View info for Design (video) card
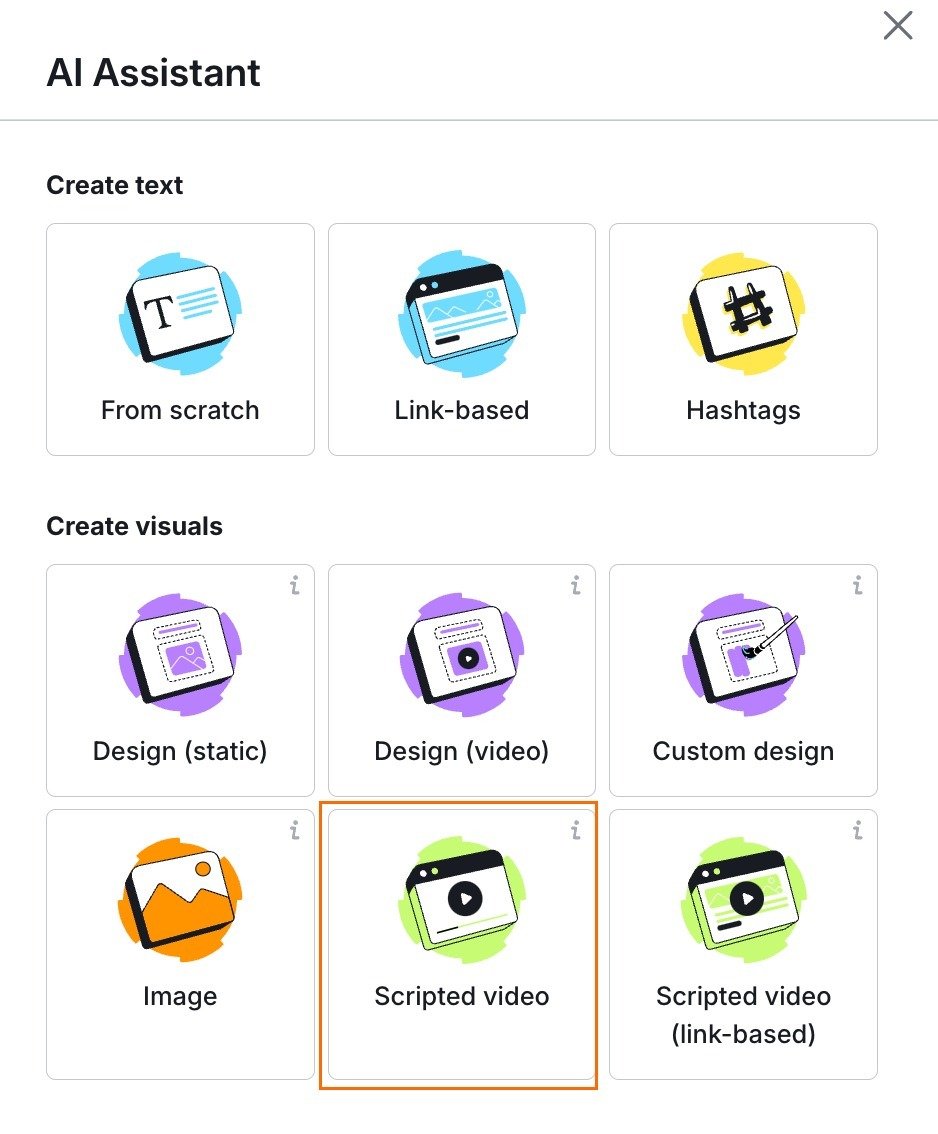This screenshot has height=1134, width=938. [x=577, y=588]
